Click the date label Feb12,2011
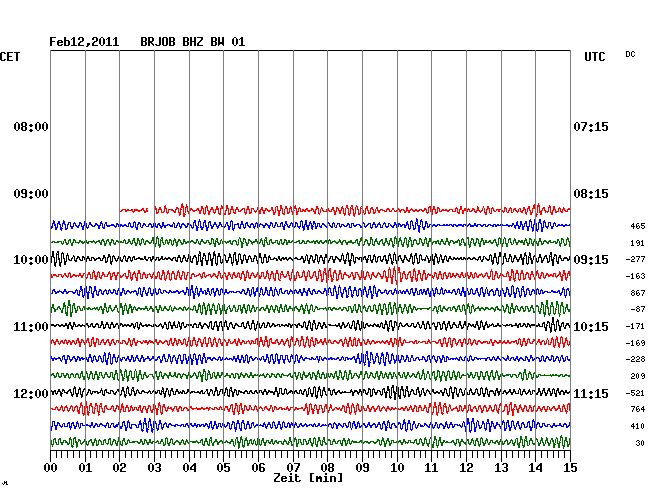 [84, 42]
